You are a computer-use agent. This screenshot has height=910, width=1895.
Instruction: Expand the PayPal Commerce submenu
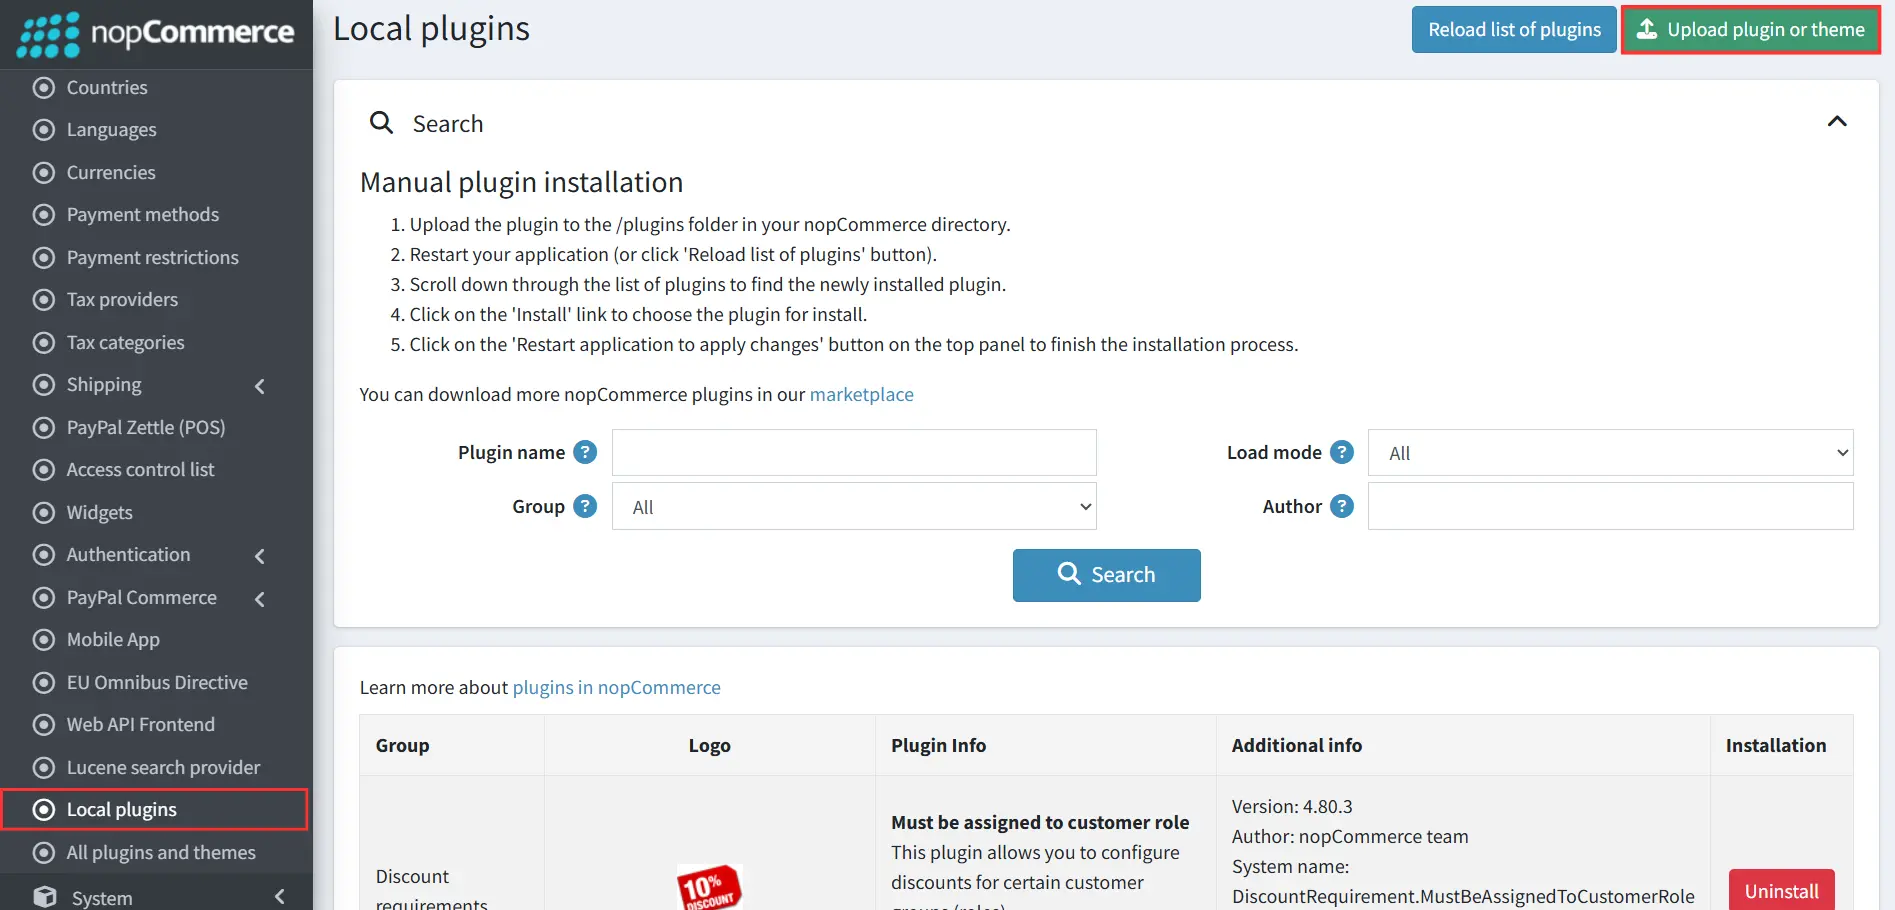[259, 599]
